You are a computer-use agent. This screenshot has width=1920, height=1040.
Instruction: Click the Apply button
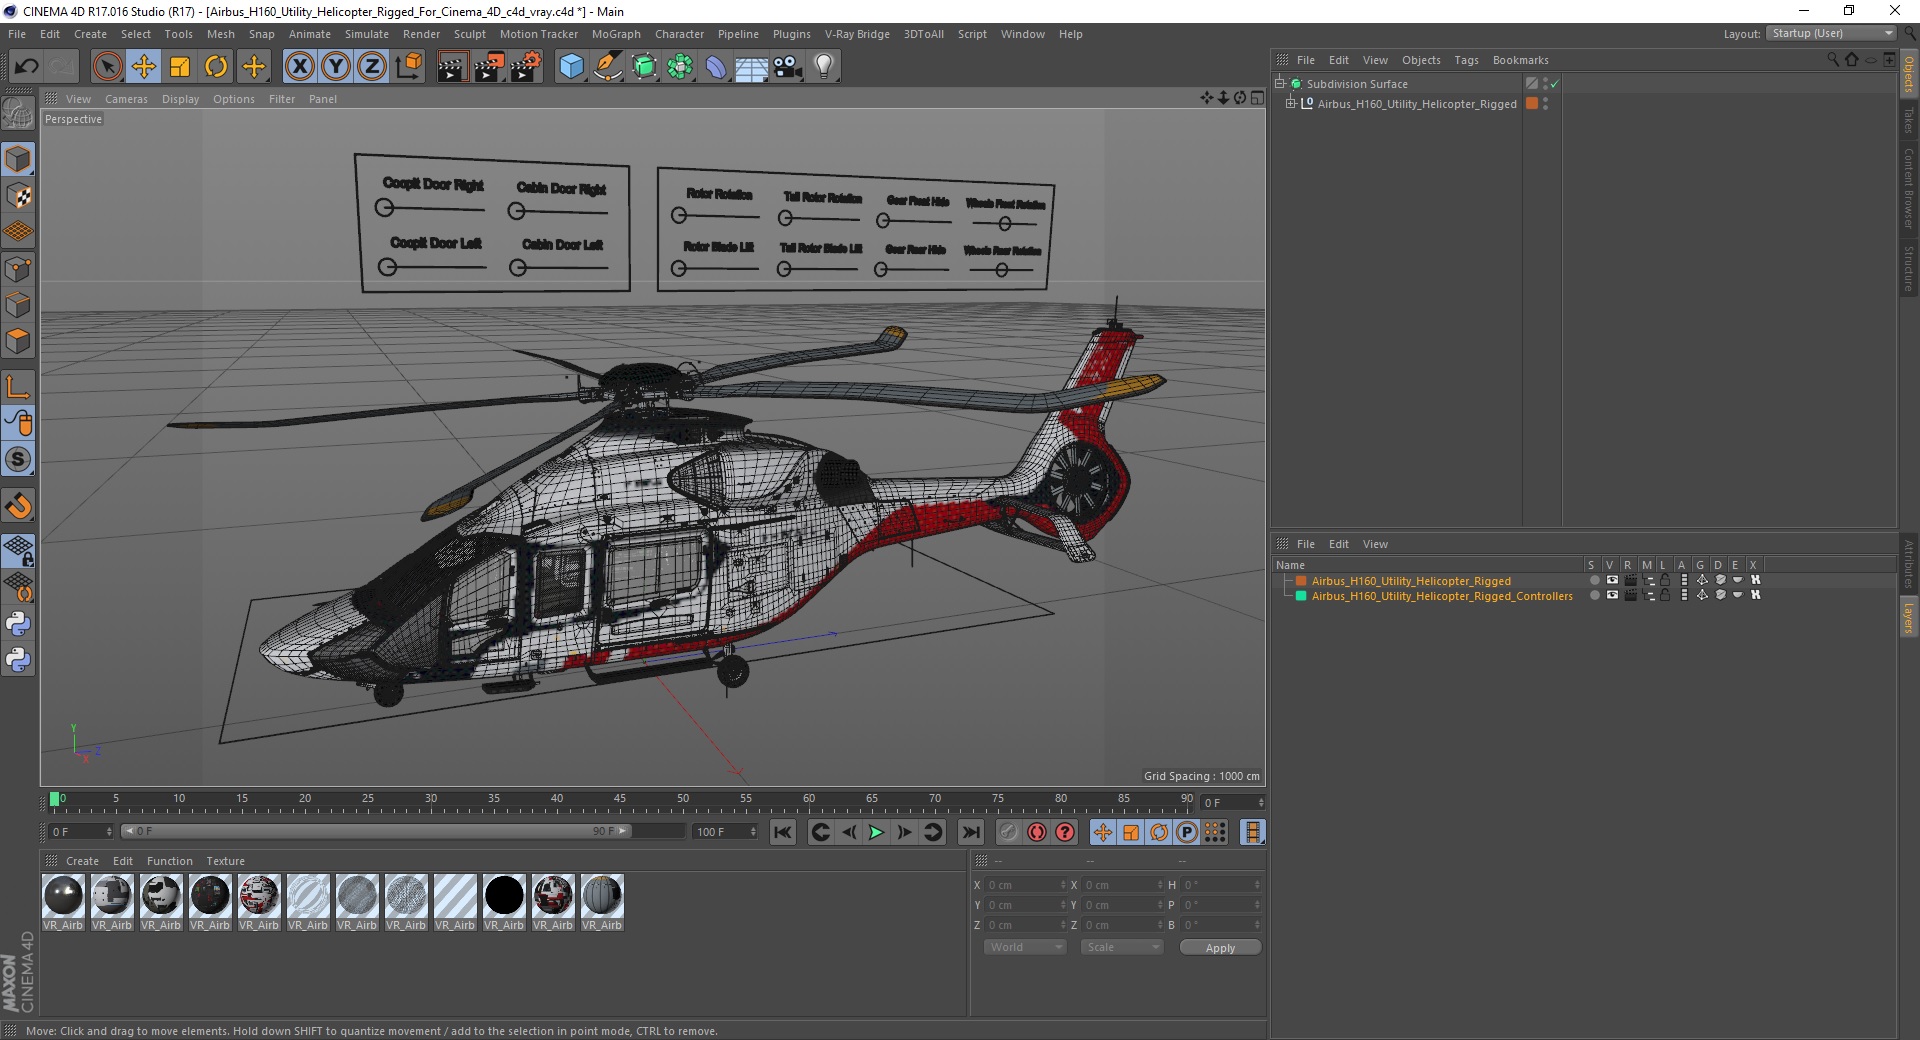(x=1220, y=947)
